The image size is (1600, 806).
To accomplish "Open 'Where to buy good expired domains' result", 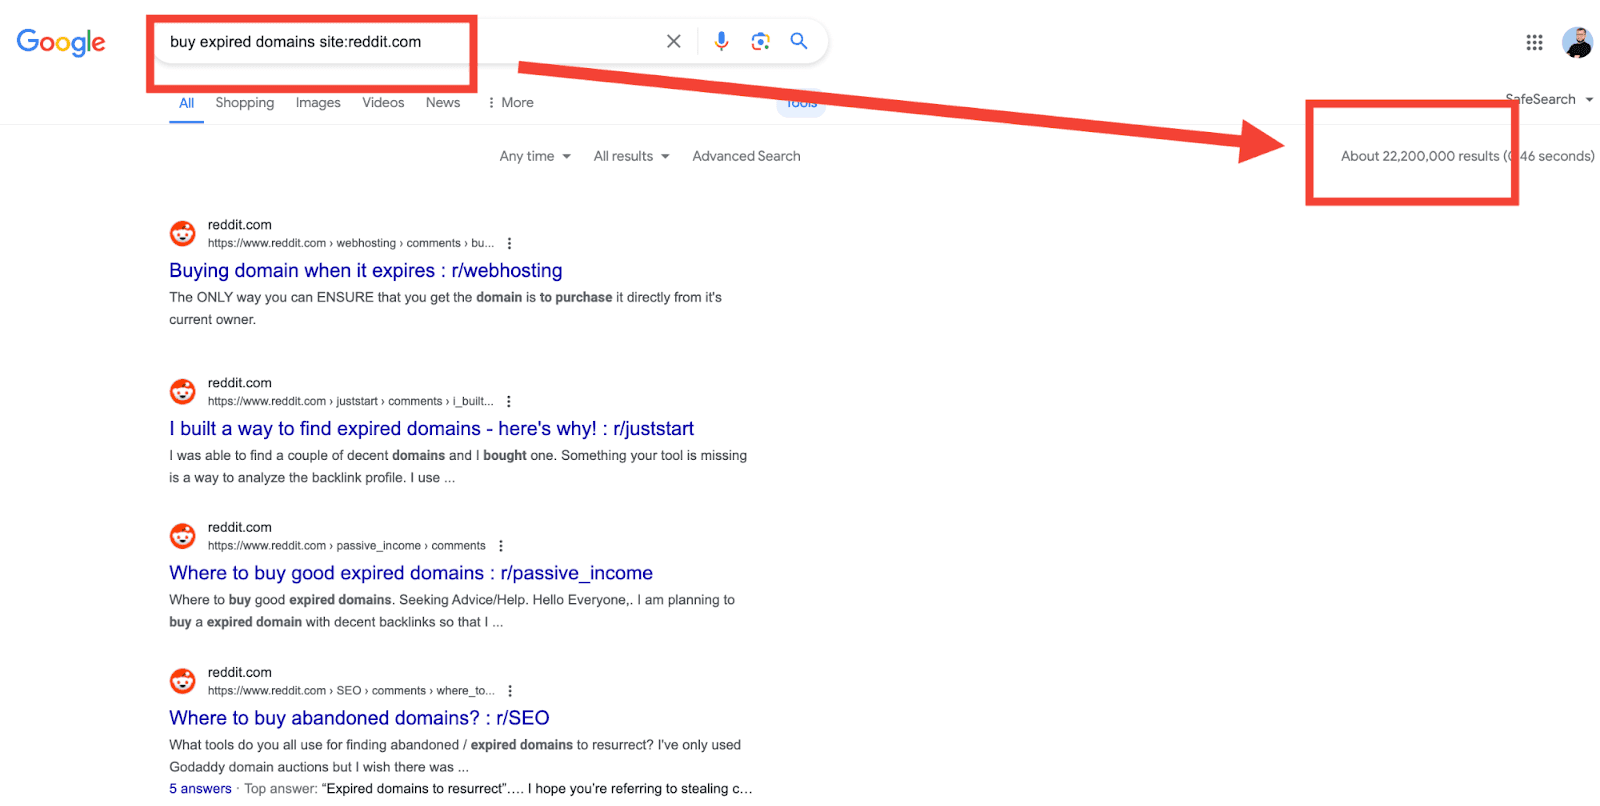I will [411, 573].
